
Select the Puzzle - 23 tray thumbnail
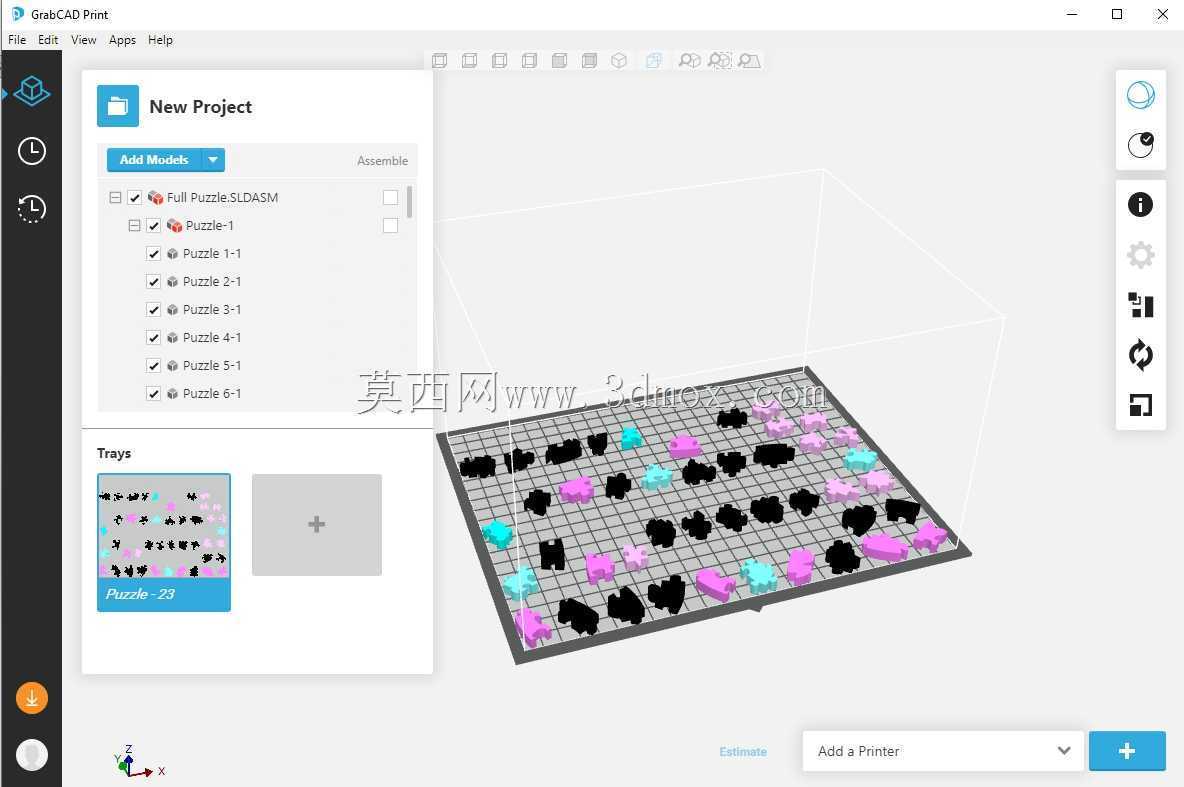164,542
